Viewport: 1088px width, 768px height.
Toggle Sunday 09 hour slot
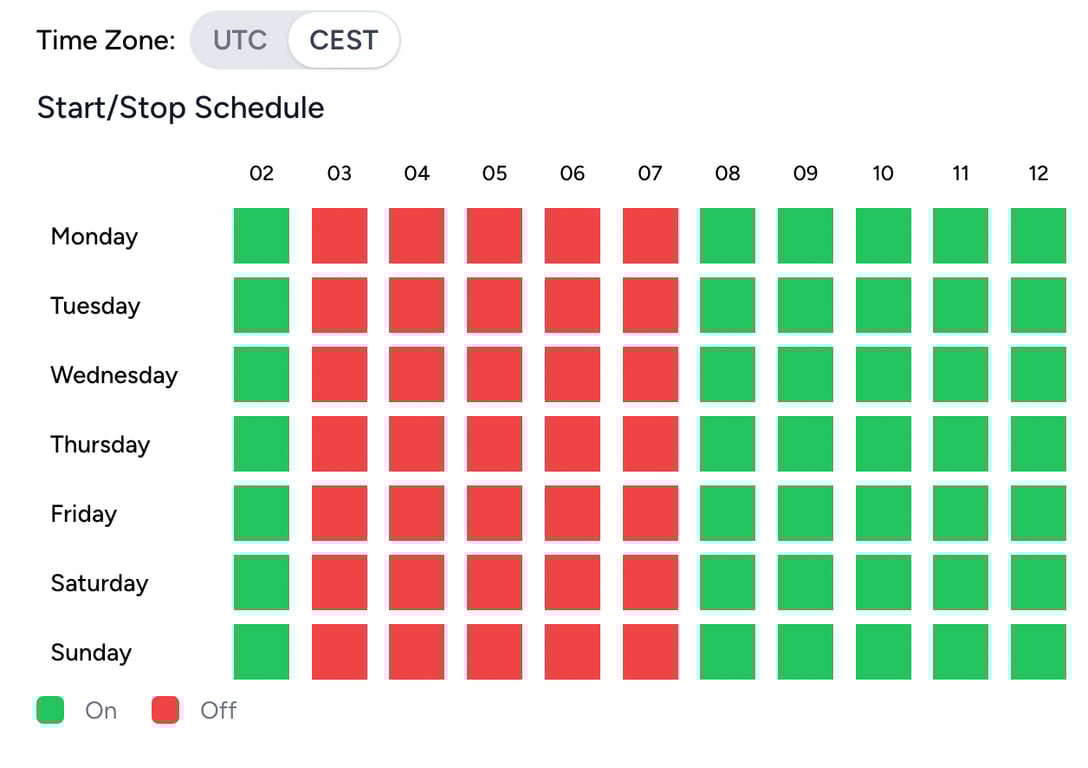(805, 652)
